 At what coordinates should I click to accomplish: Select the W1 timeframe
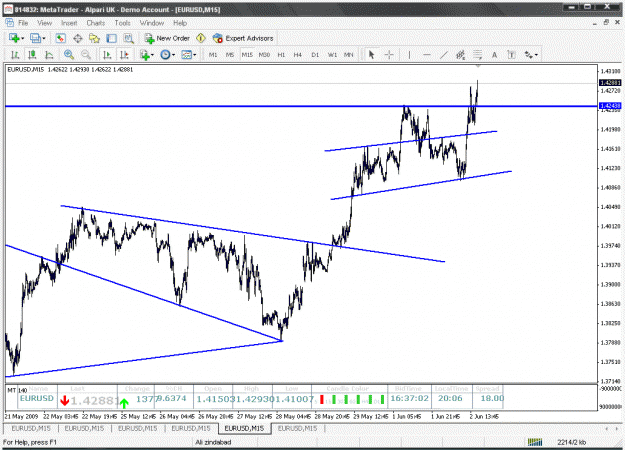[x=332, y=55]
